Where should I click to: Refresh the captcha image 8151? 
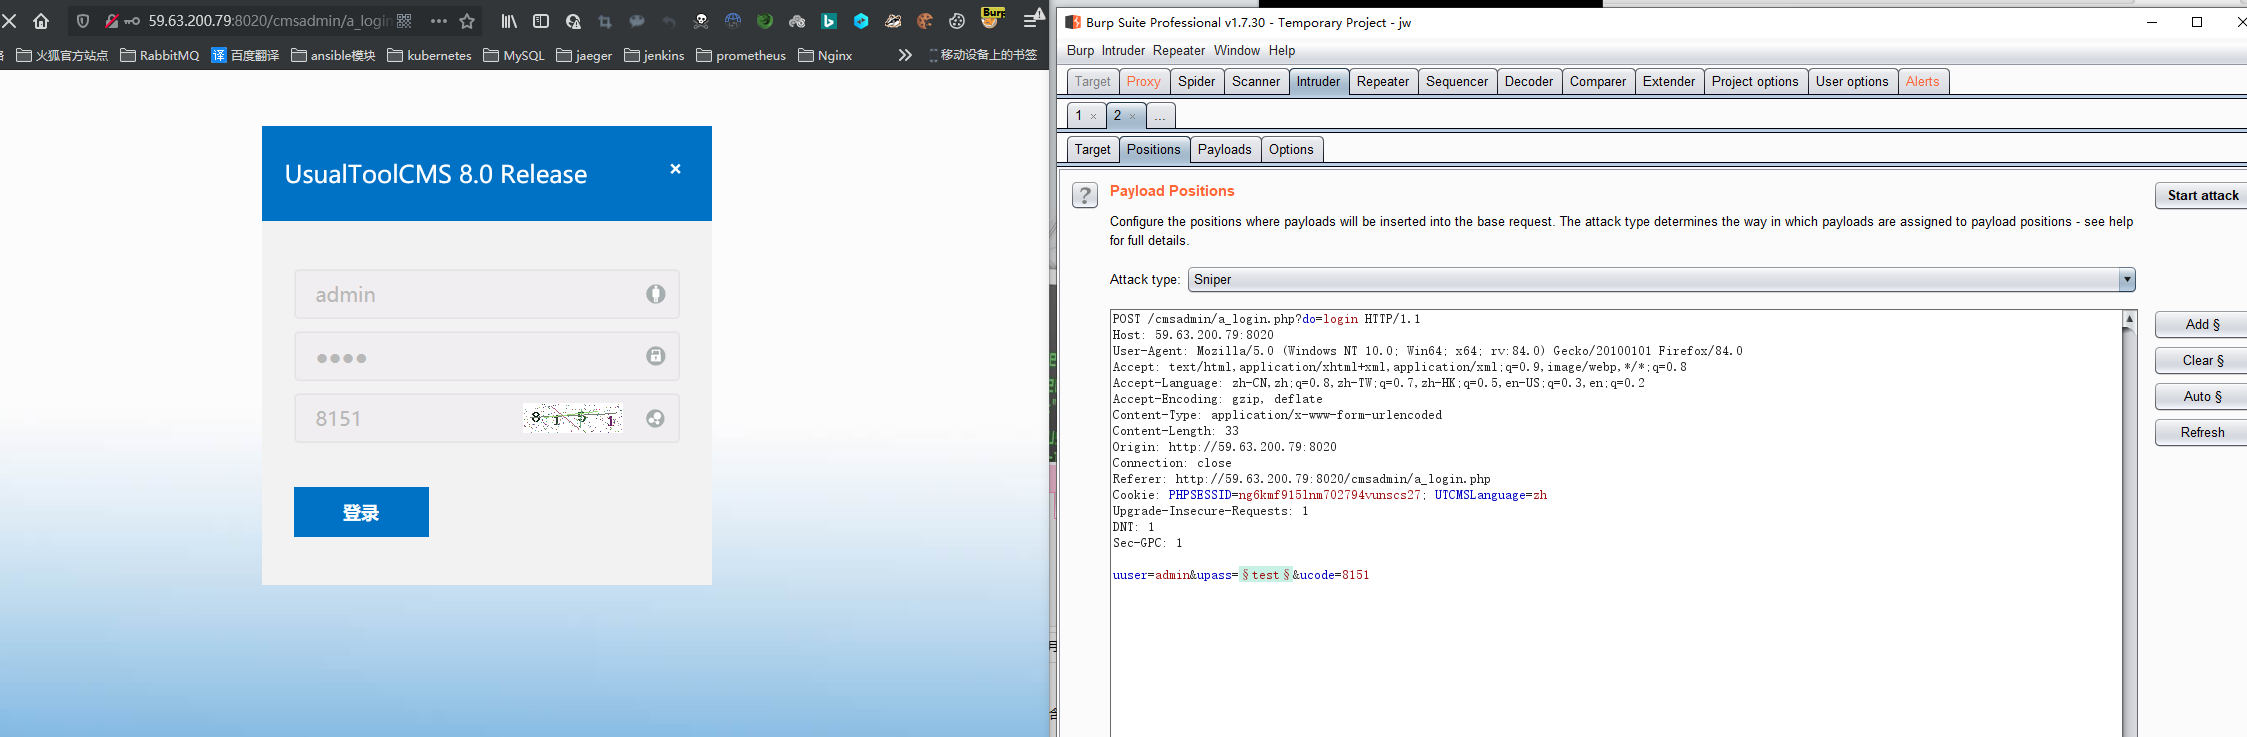[x=572, y=418]
